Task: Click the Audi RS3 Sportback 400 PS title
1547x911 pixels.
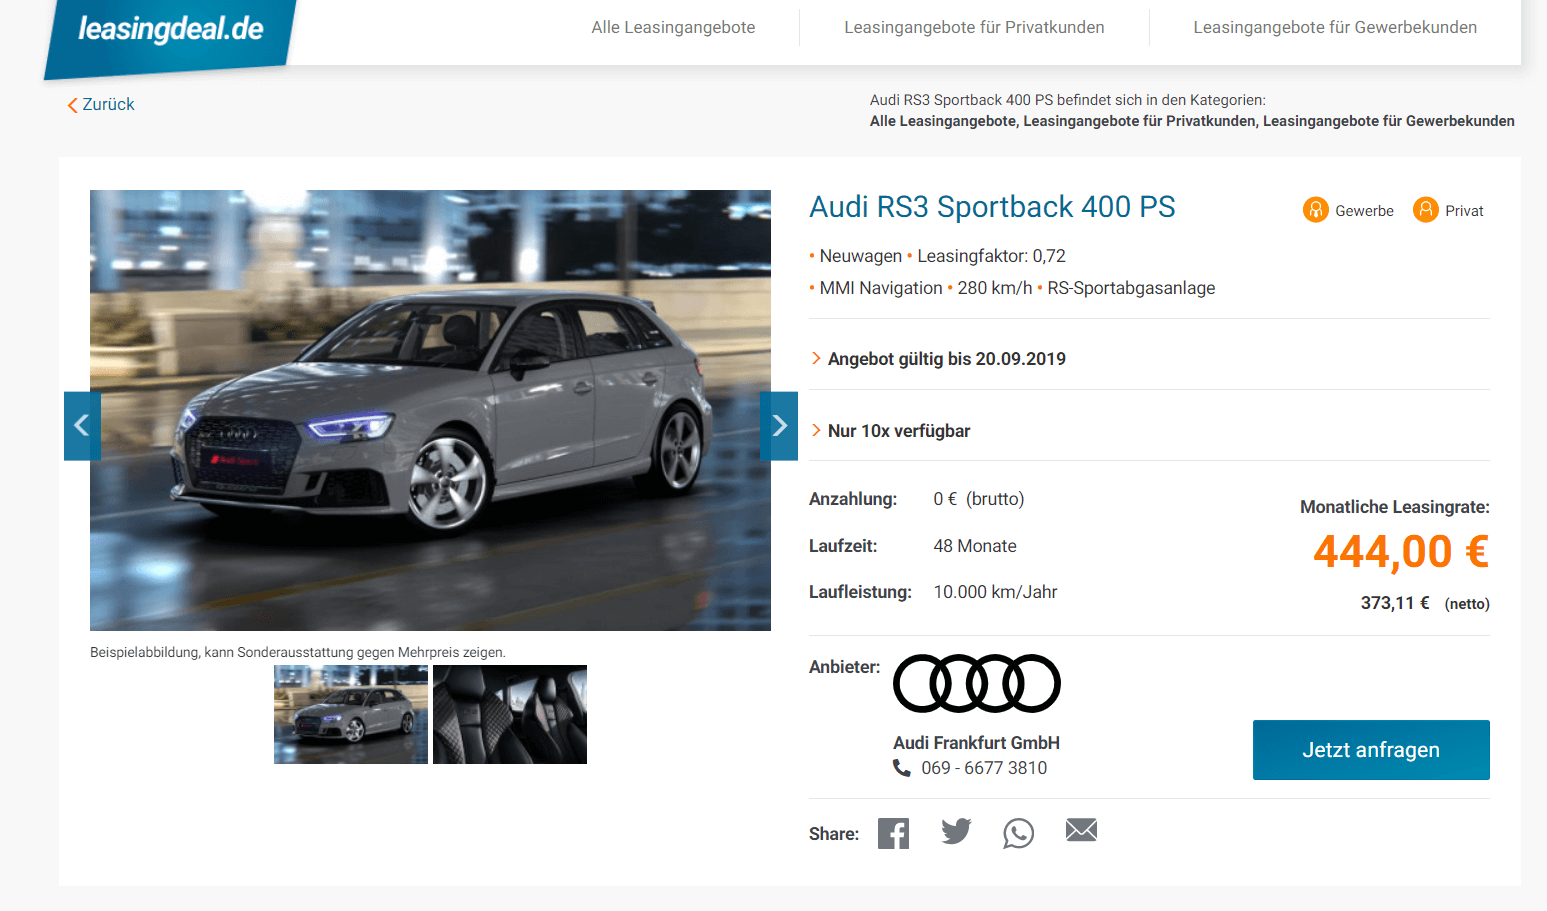Action: click(992, 207)
